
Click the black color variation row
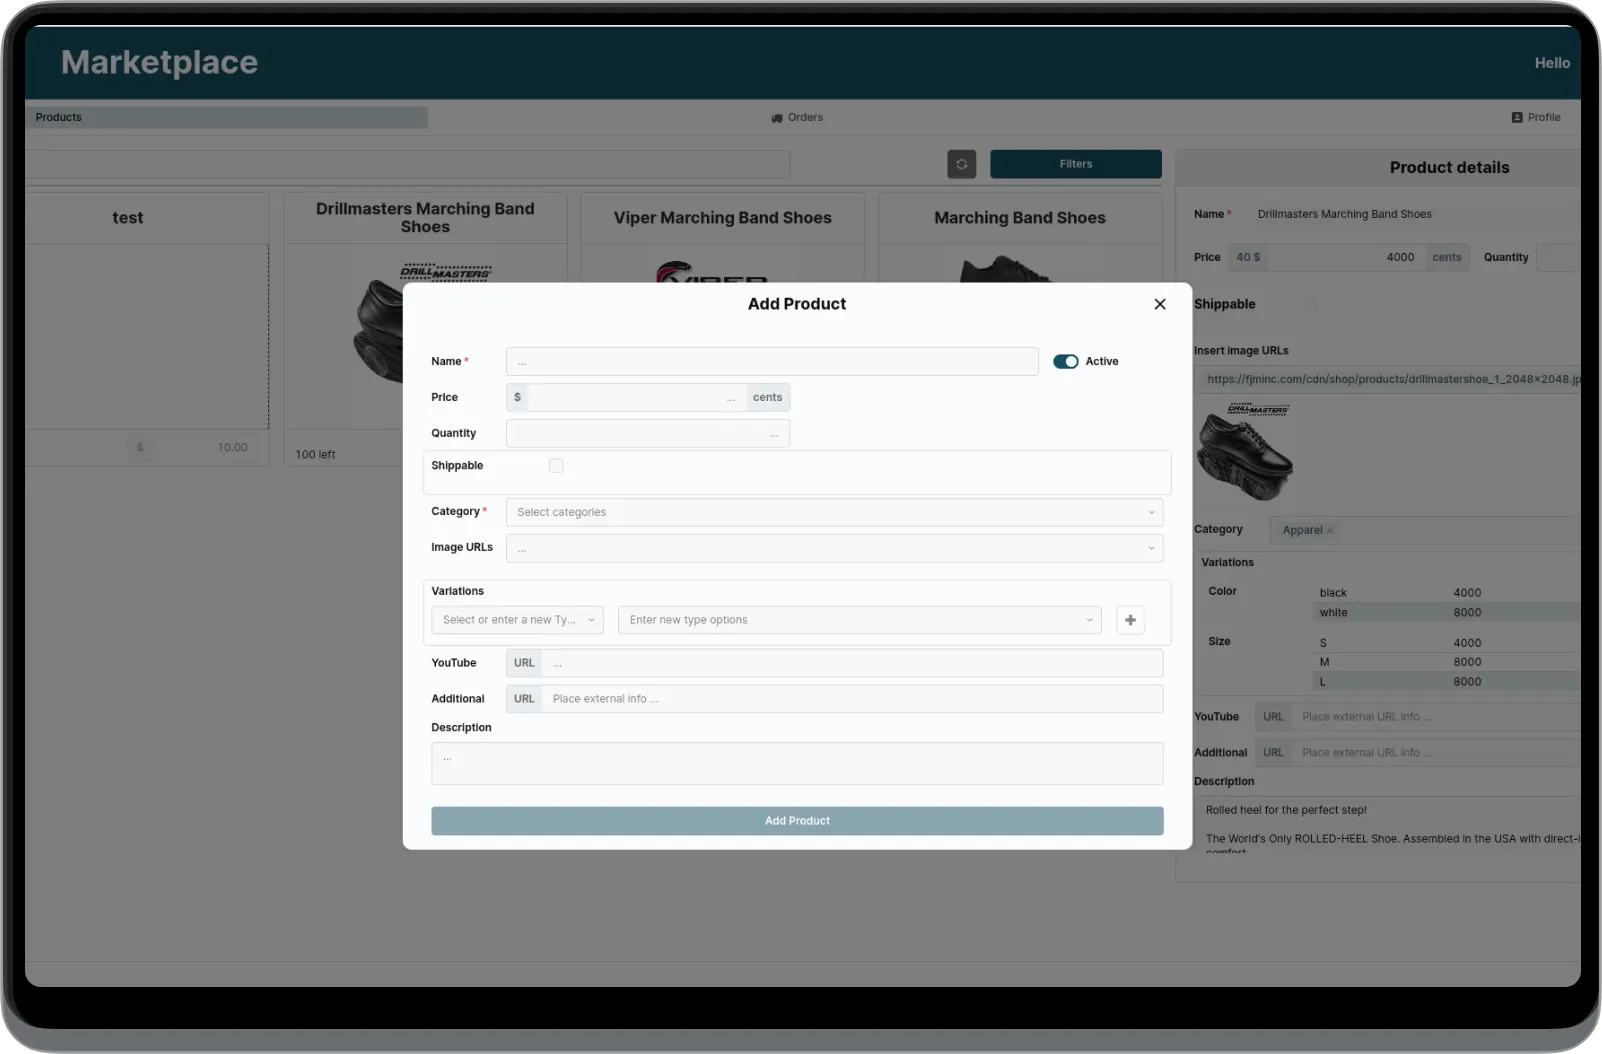[x=1446, y=593]
